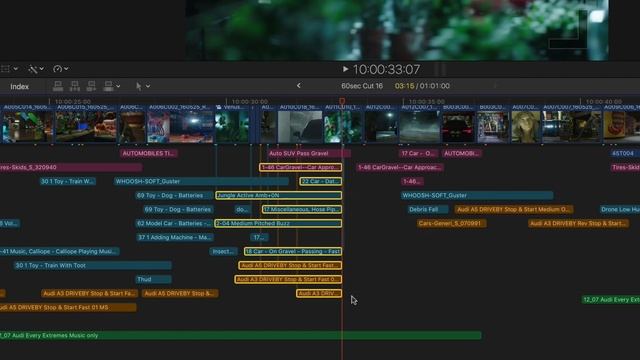
Task: Open the tools pop-up chevron
Action: tap(148, 87)
